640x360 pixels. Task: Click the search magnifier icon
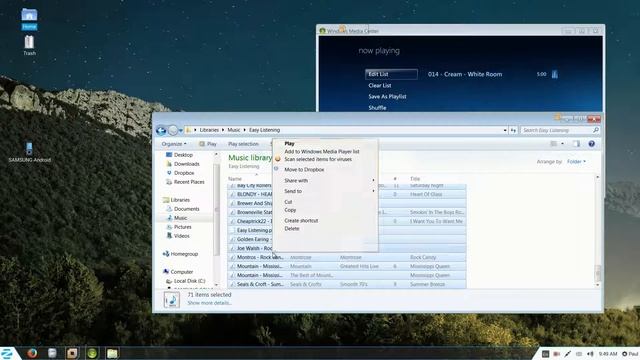[x=596, y=130]
